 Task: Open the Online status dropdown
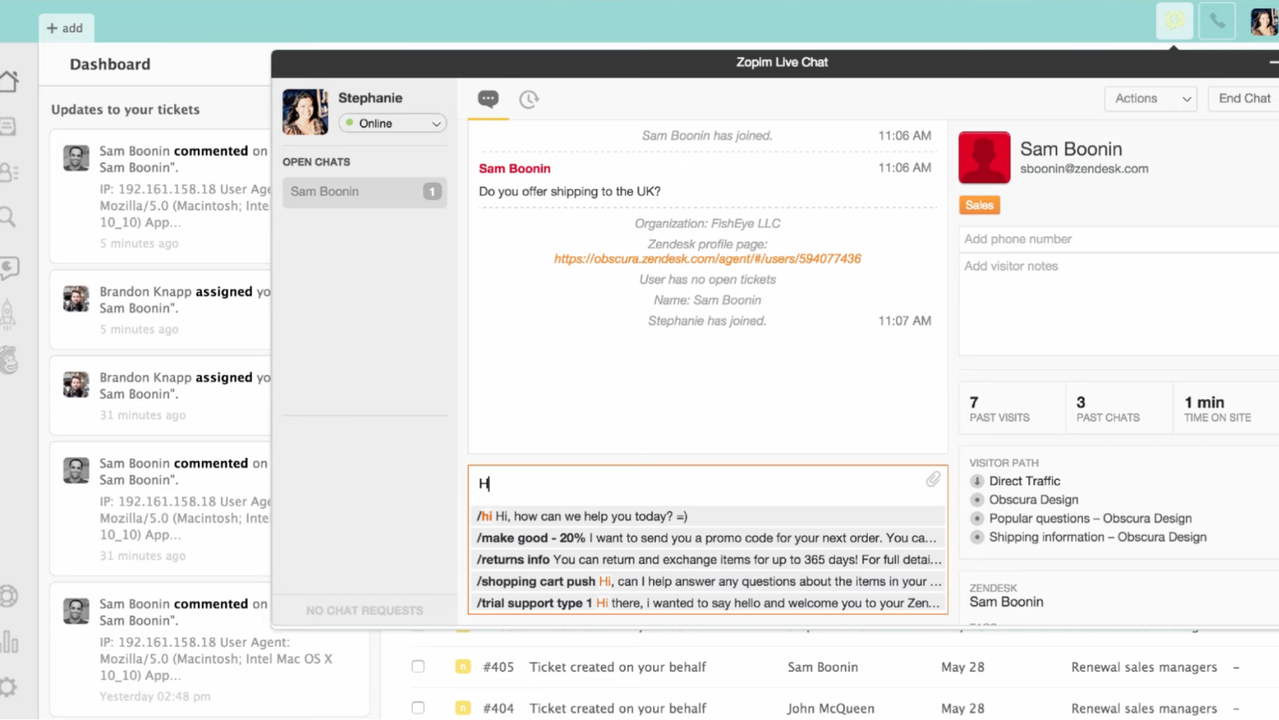[x=392, y=124]
